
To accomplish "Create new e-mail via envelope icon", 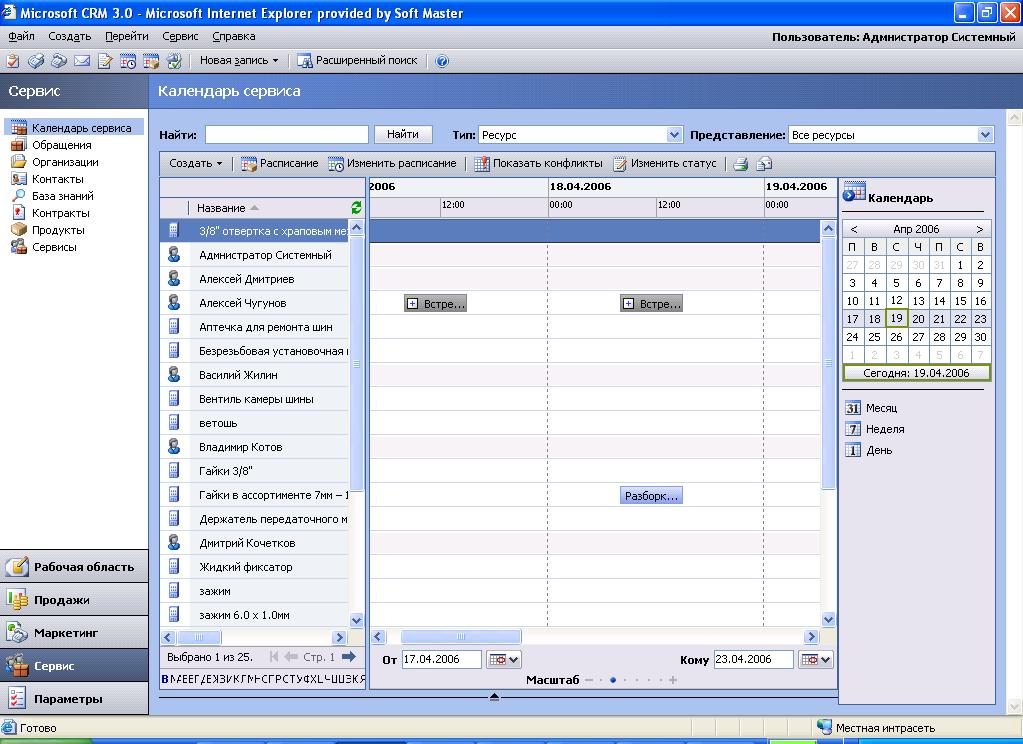I will pos(82,61).
